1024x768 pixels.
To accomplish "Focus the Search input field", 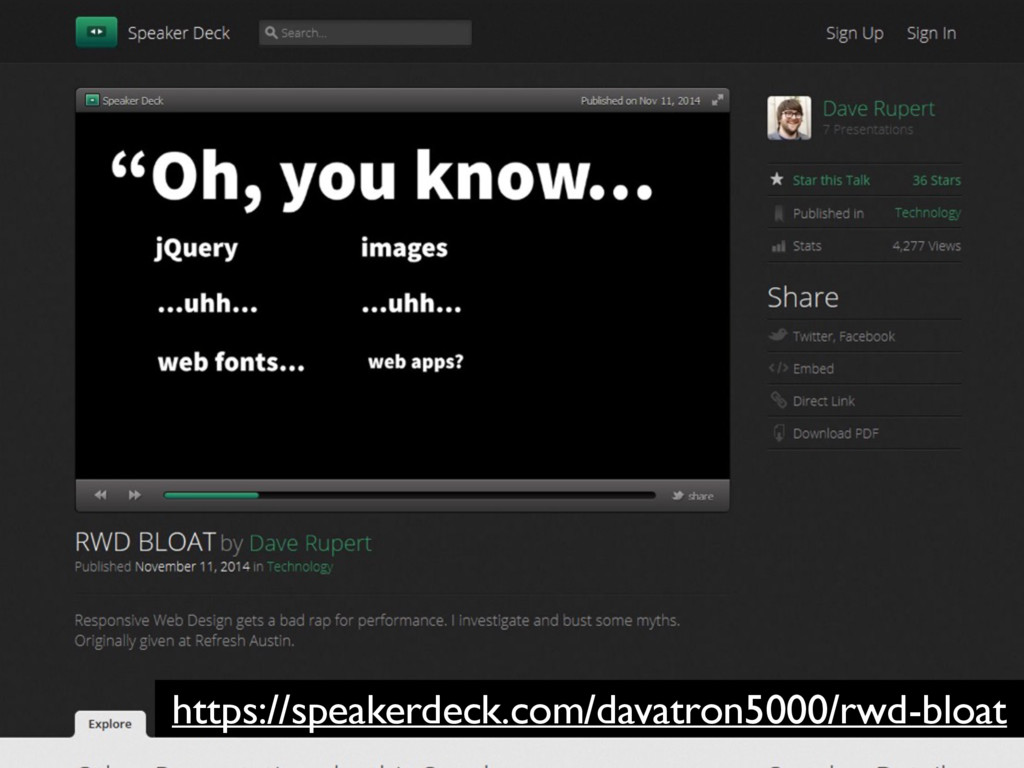I will click(x=365, y=33).
